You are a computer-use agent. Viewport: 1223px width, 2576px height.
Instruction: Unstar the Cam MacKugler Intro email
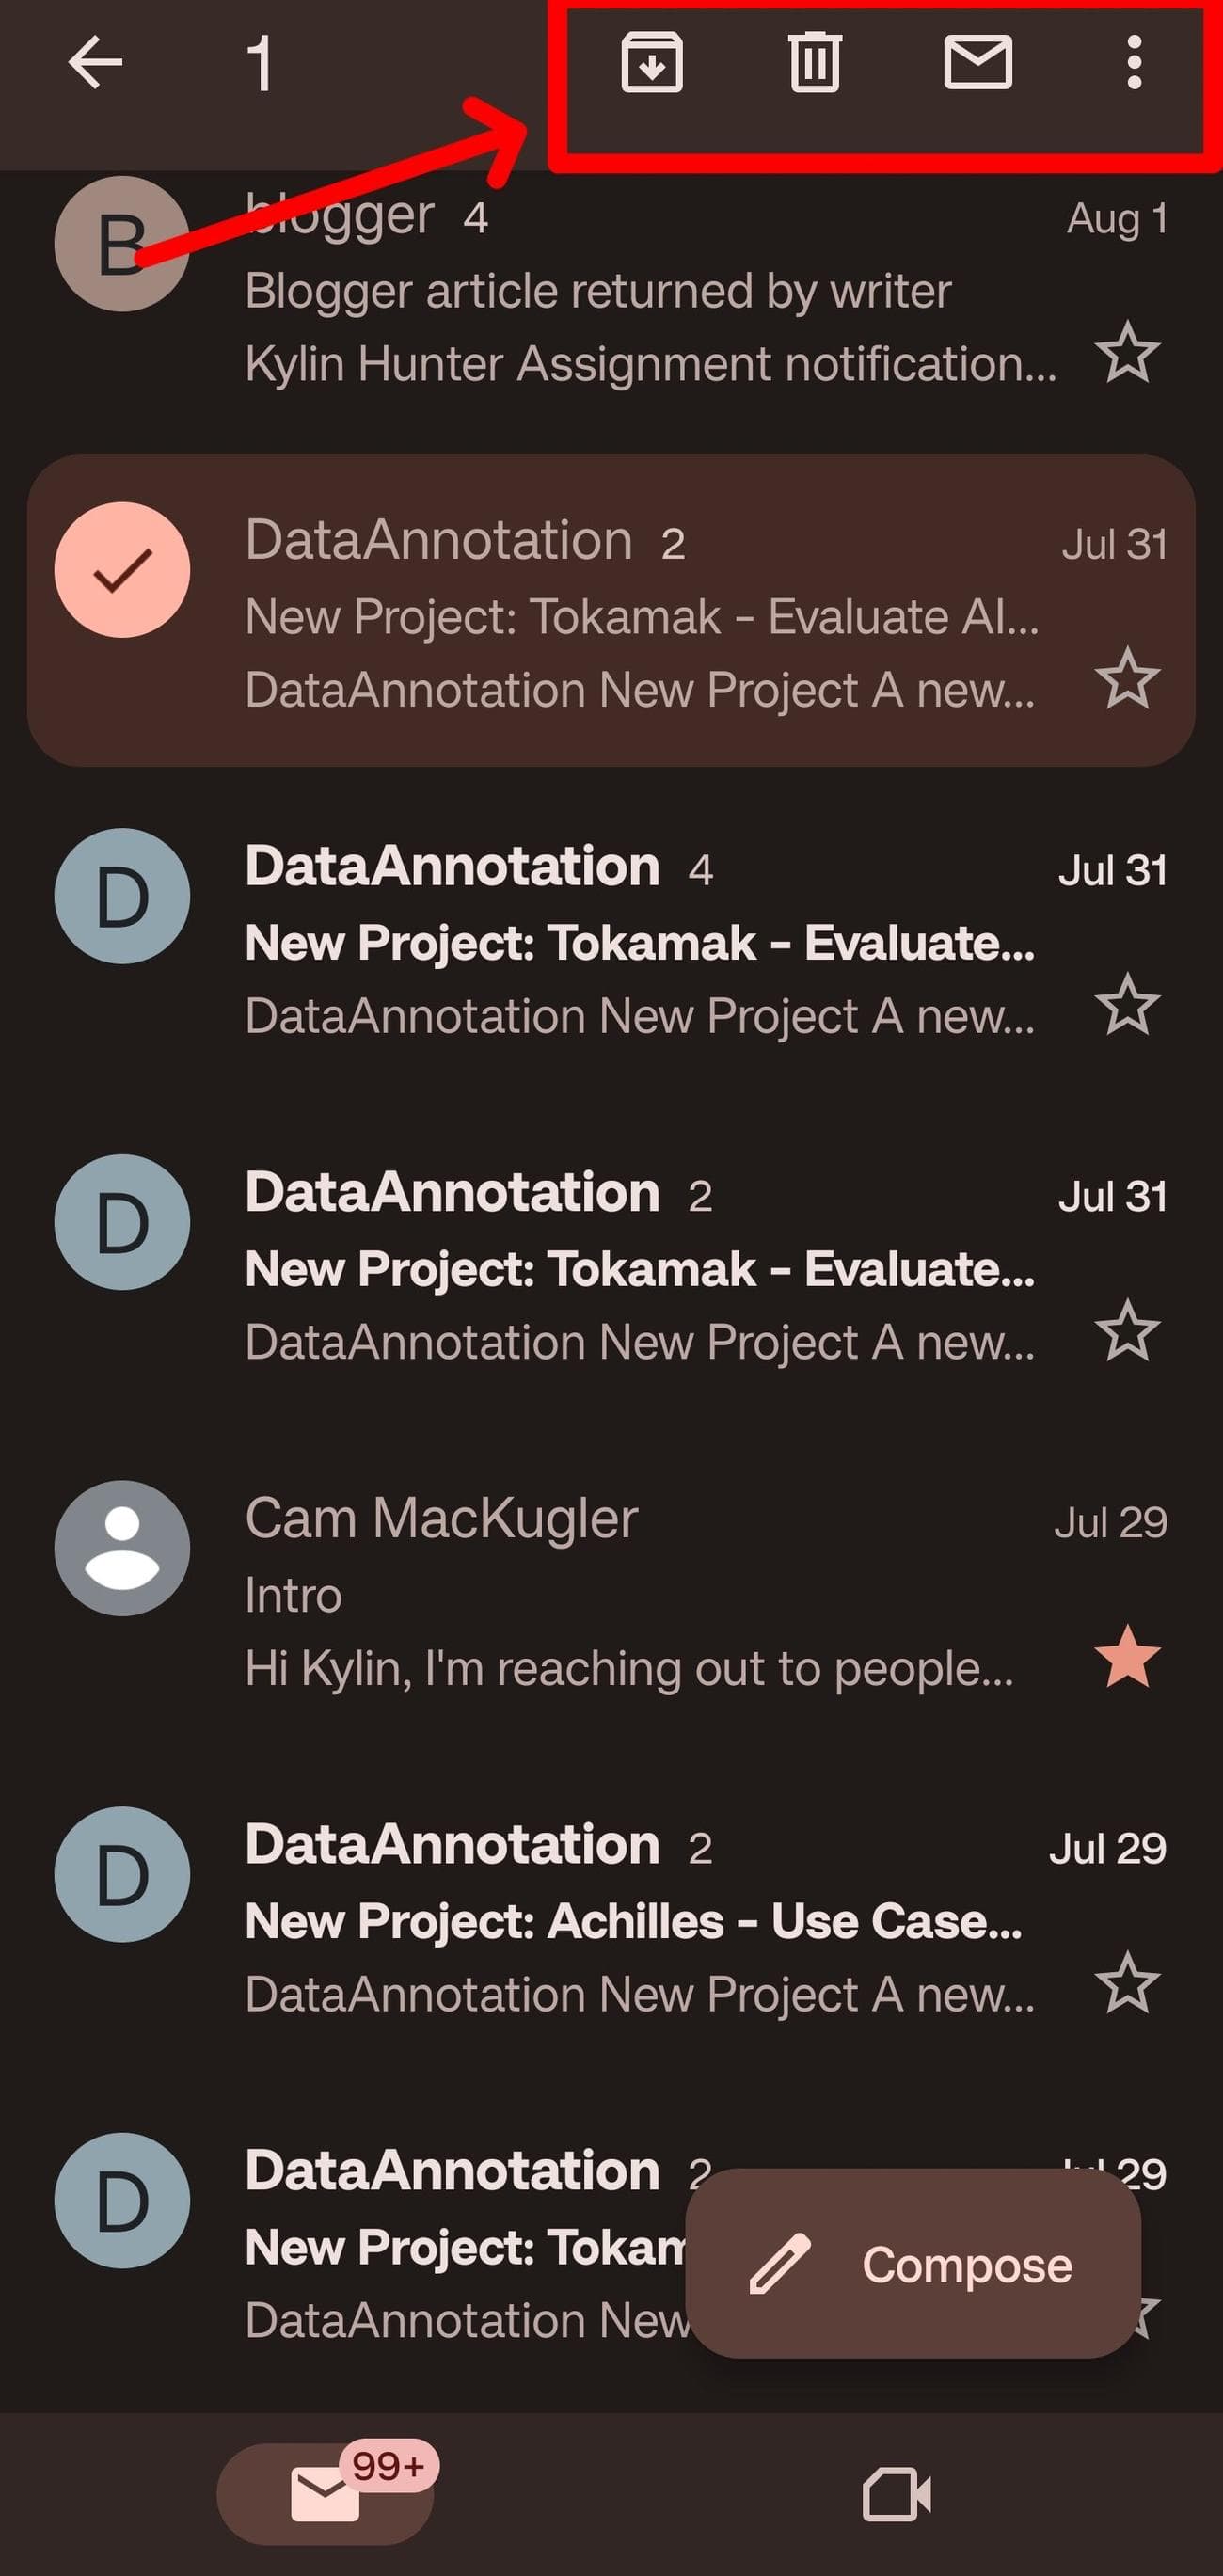(x=1127, y=1657)
